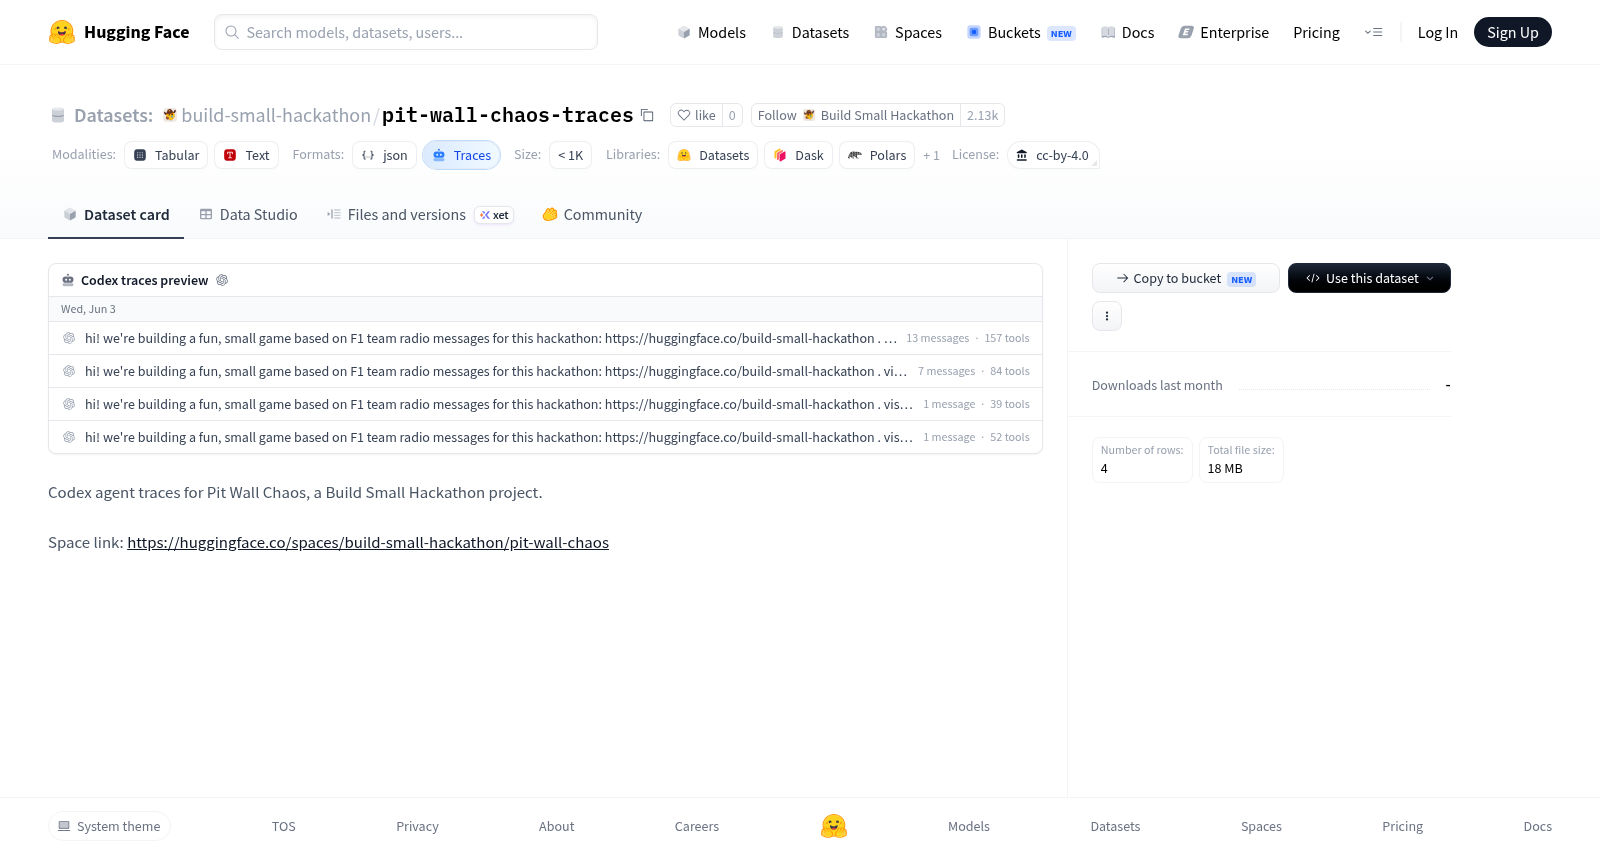The width and height of the screenshot is (1600, 861).
Task: Select the Traces format tag
Action: tap(461, 155)
